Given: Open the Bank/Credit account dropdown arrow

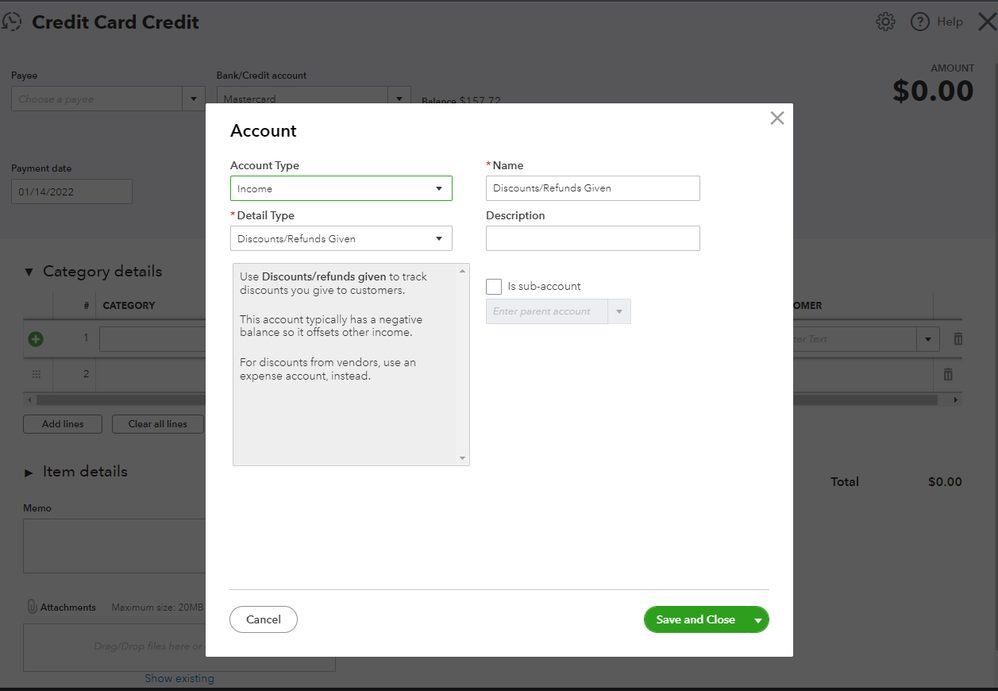Looking at the screenshot, I should [399, 98].
